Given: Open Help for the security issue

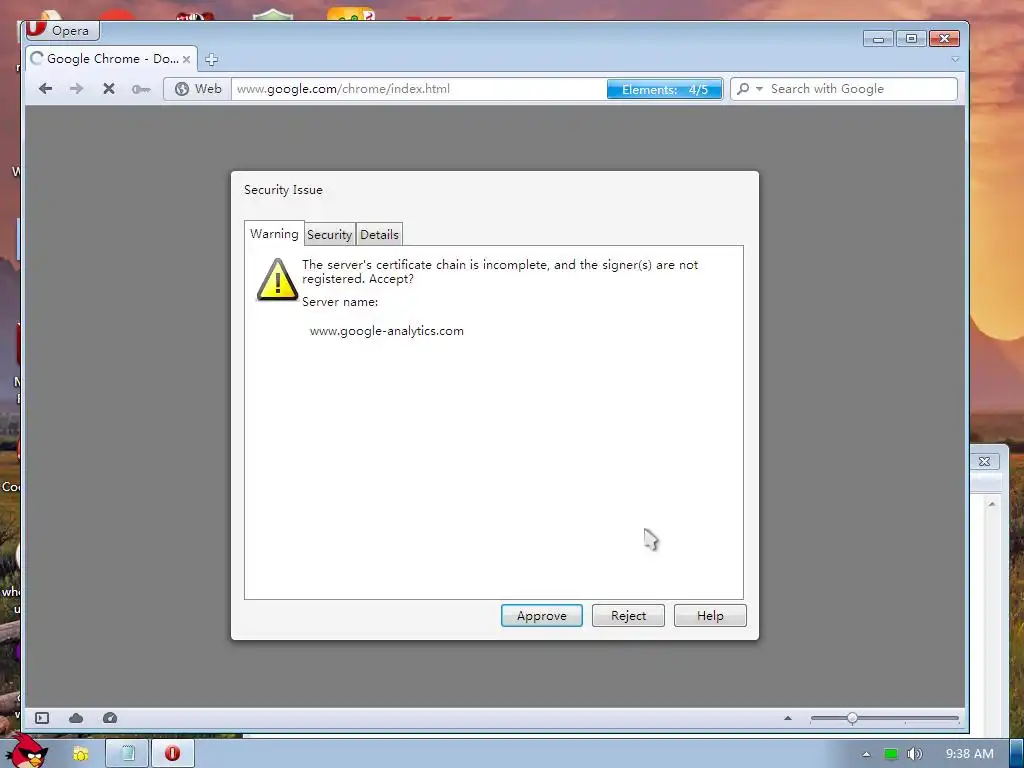Looking at the screenshot, I should pos(710,616).
